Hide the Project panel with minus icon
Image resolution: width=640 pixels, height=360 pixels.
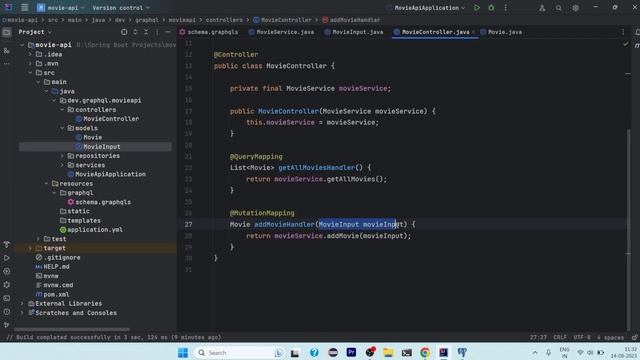pos(168,32)
